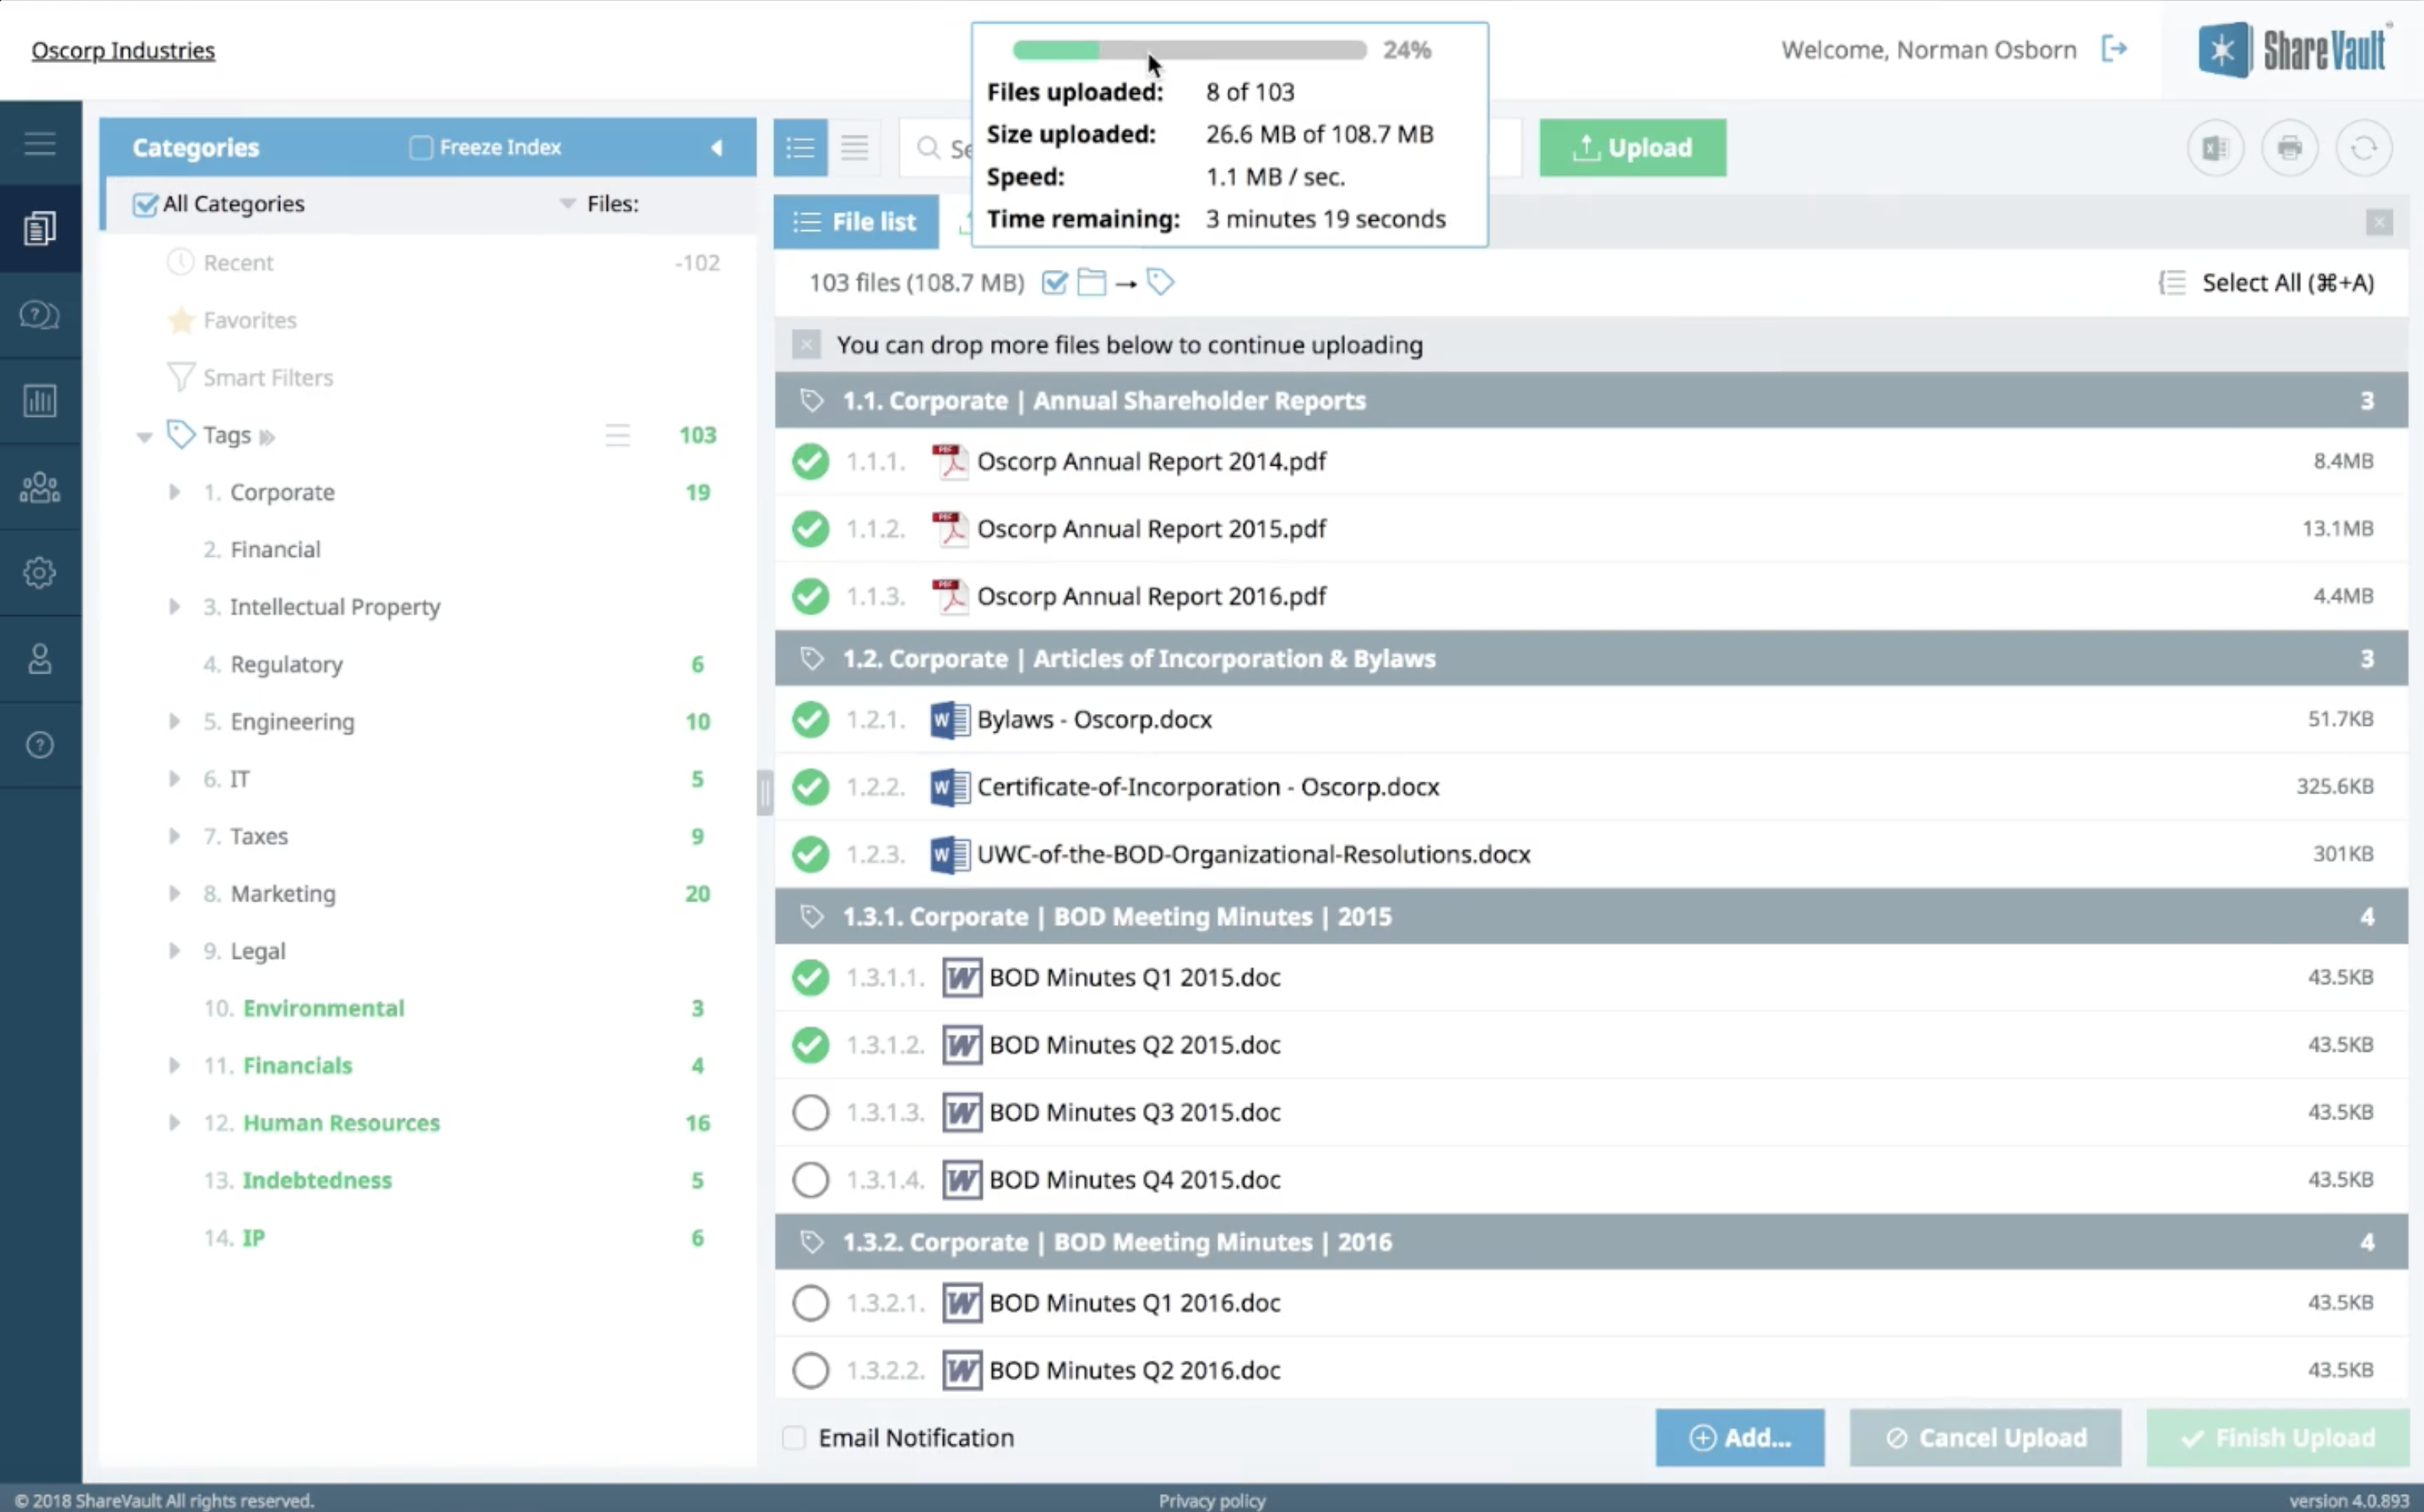2424x1512 pixels.
Task: Click green check of Oscorp Annual Report 2015
Action: (811, 529)
